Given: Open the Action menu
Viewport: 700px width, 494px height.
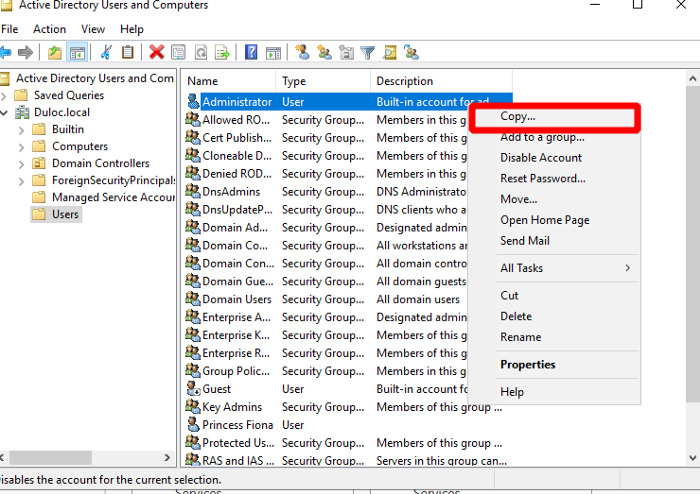Looking at the screenshot, I should (50, 29).
